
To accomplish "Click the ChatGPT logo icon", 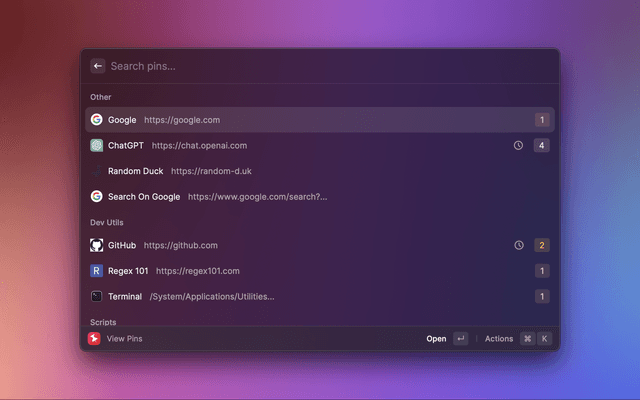I will coord(96,145).
